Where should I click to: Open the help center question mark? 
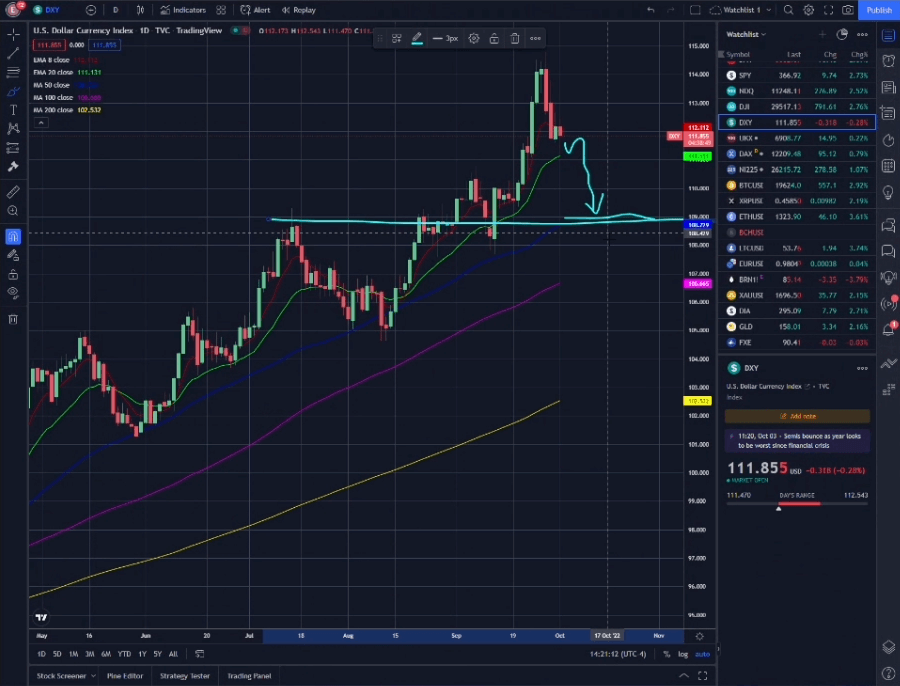coord(889,673)
